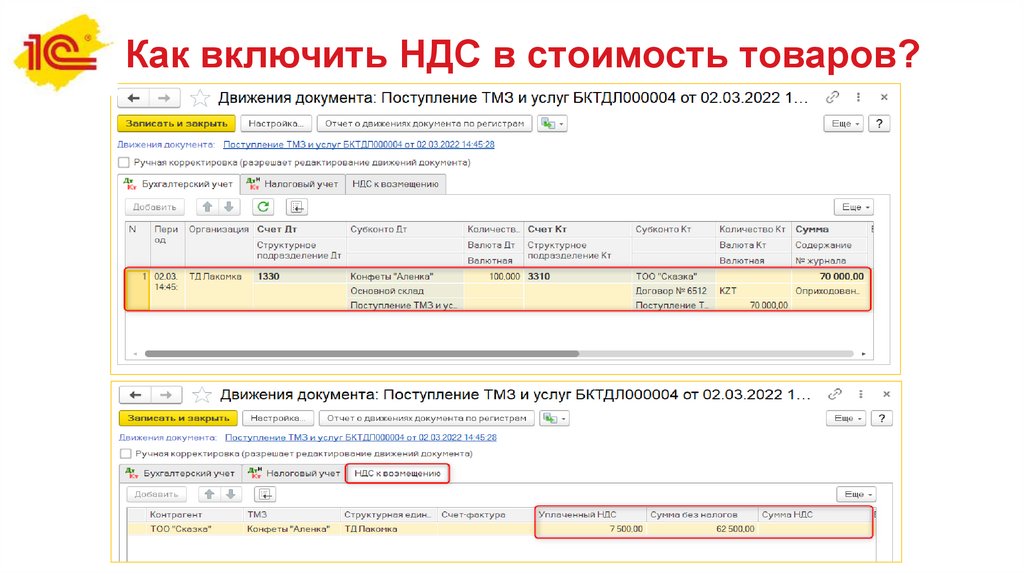Expand 'Еще' menu above upper table
The width and height of the screenshot is (1024, 574).
[854, 207]
